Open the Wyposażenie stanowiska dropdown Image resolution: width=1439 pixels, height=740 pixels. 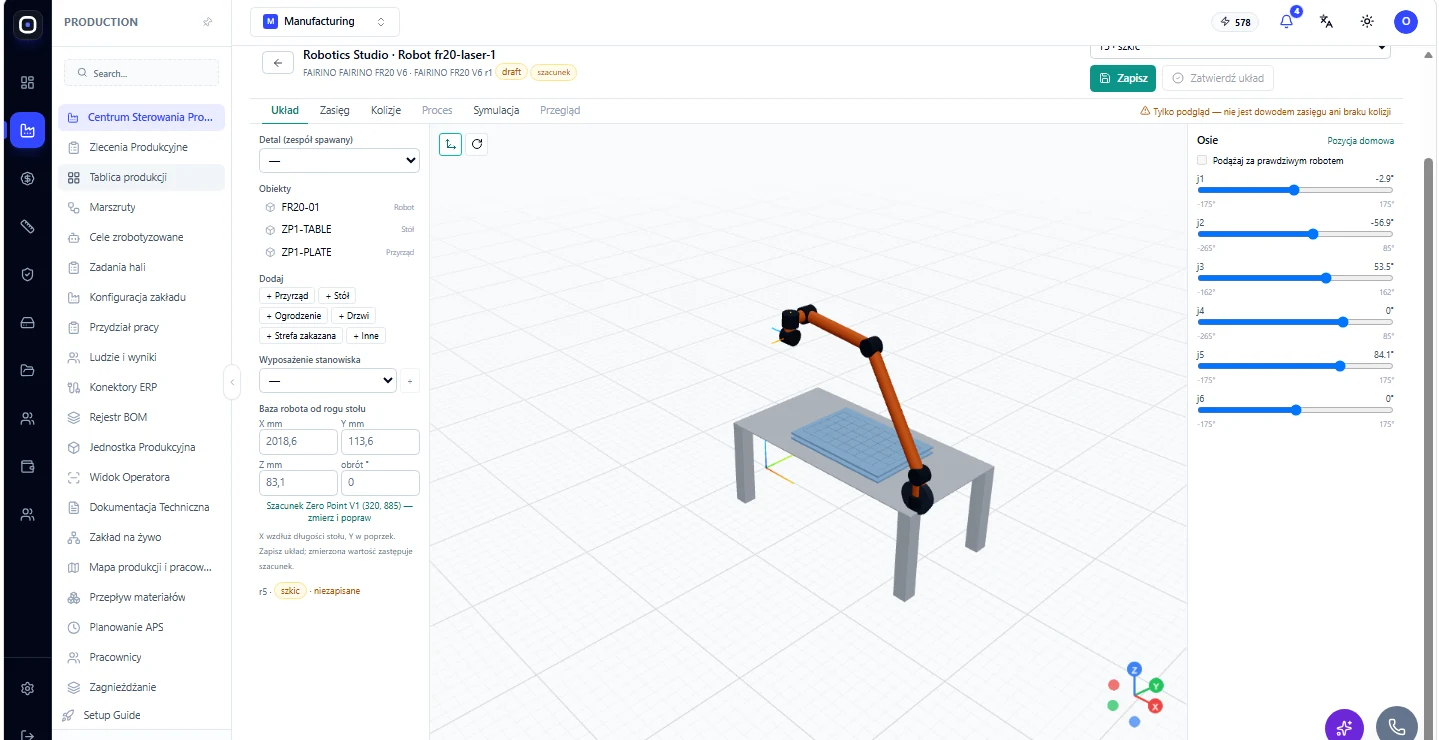pos(328,381)
